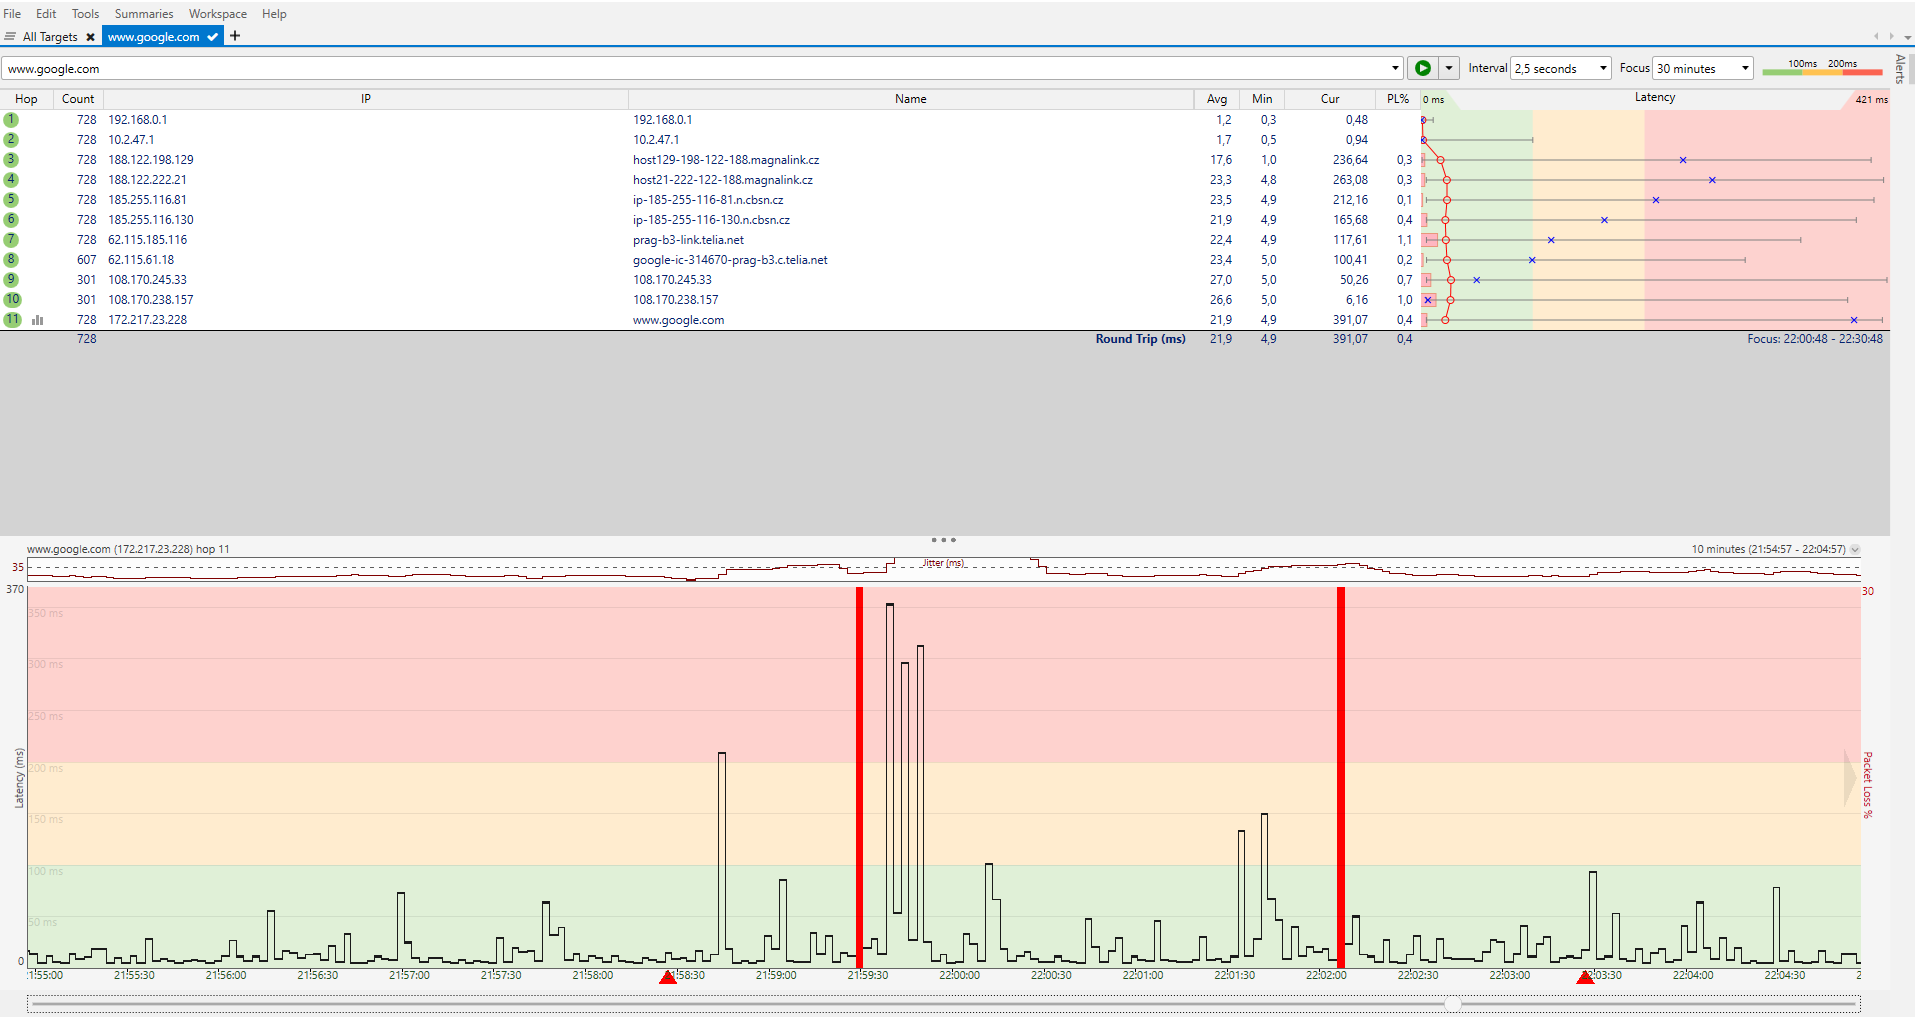Click the hop 3 green circle icon
The image size is (1915, 1017).
[x=11, y=160]
